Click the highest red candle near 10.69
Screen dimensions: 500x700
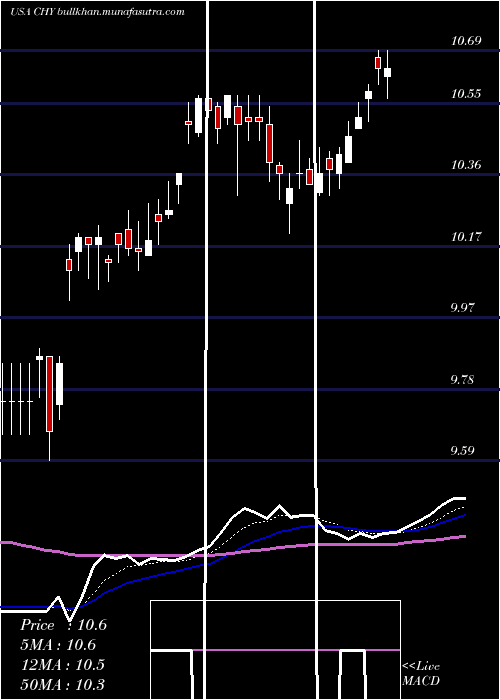378,62
